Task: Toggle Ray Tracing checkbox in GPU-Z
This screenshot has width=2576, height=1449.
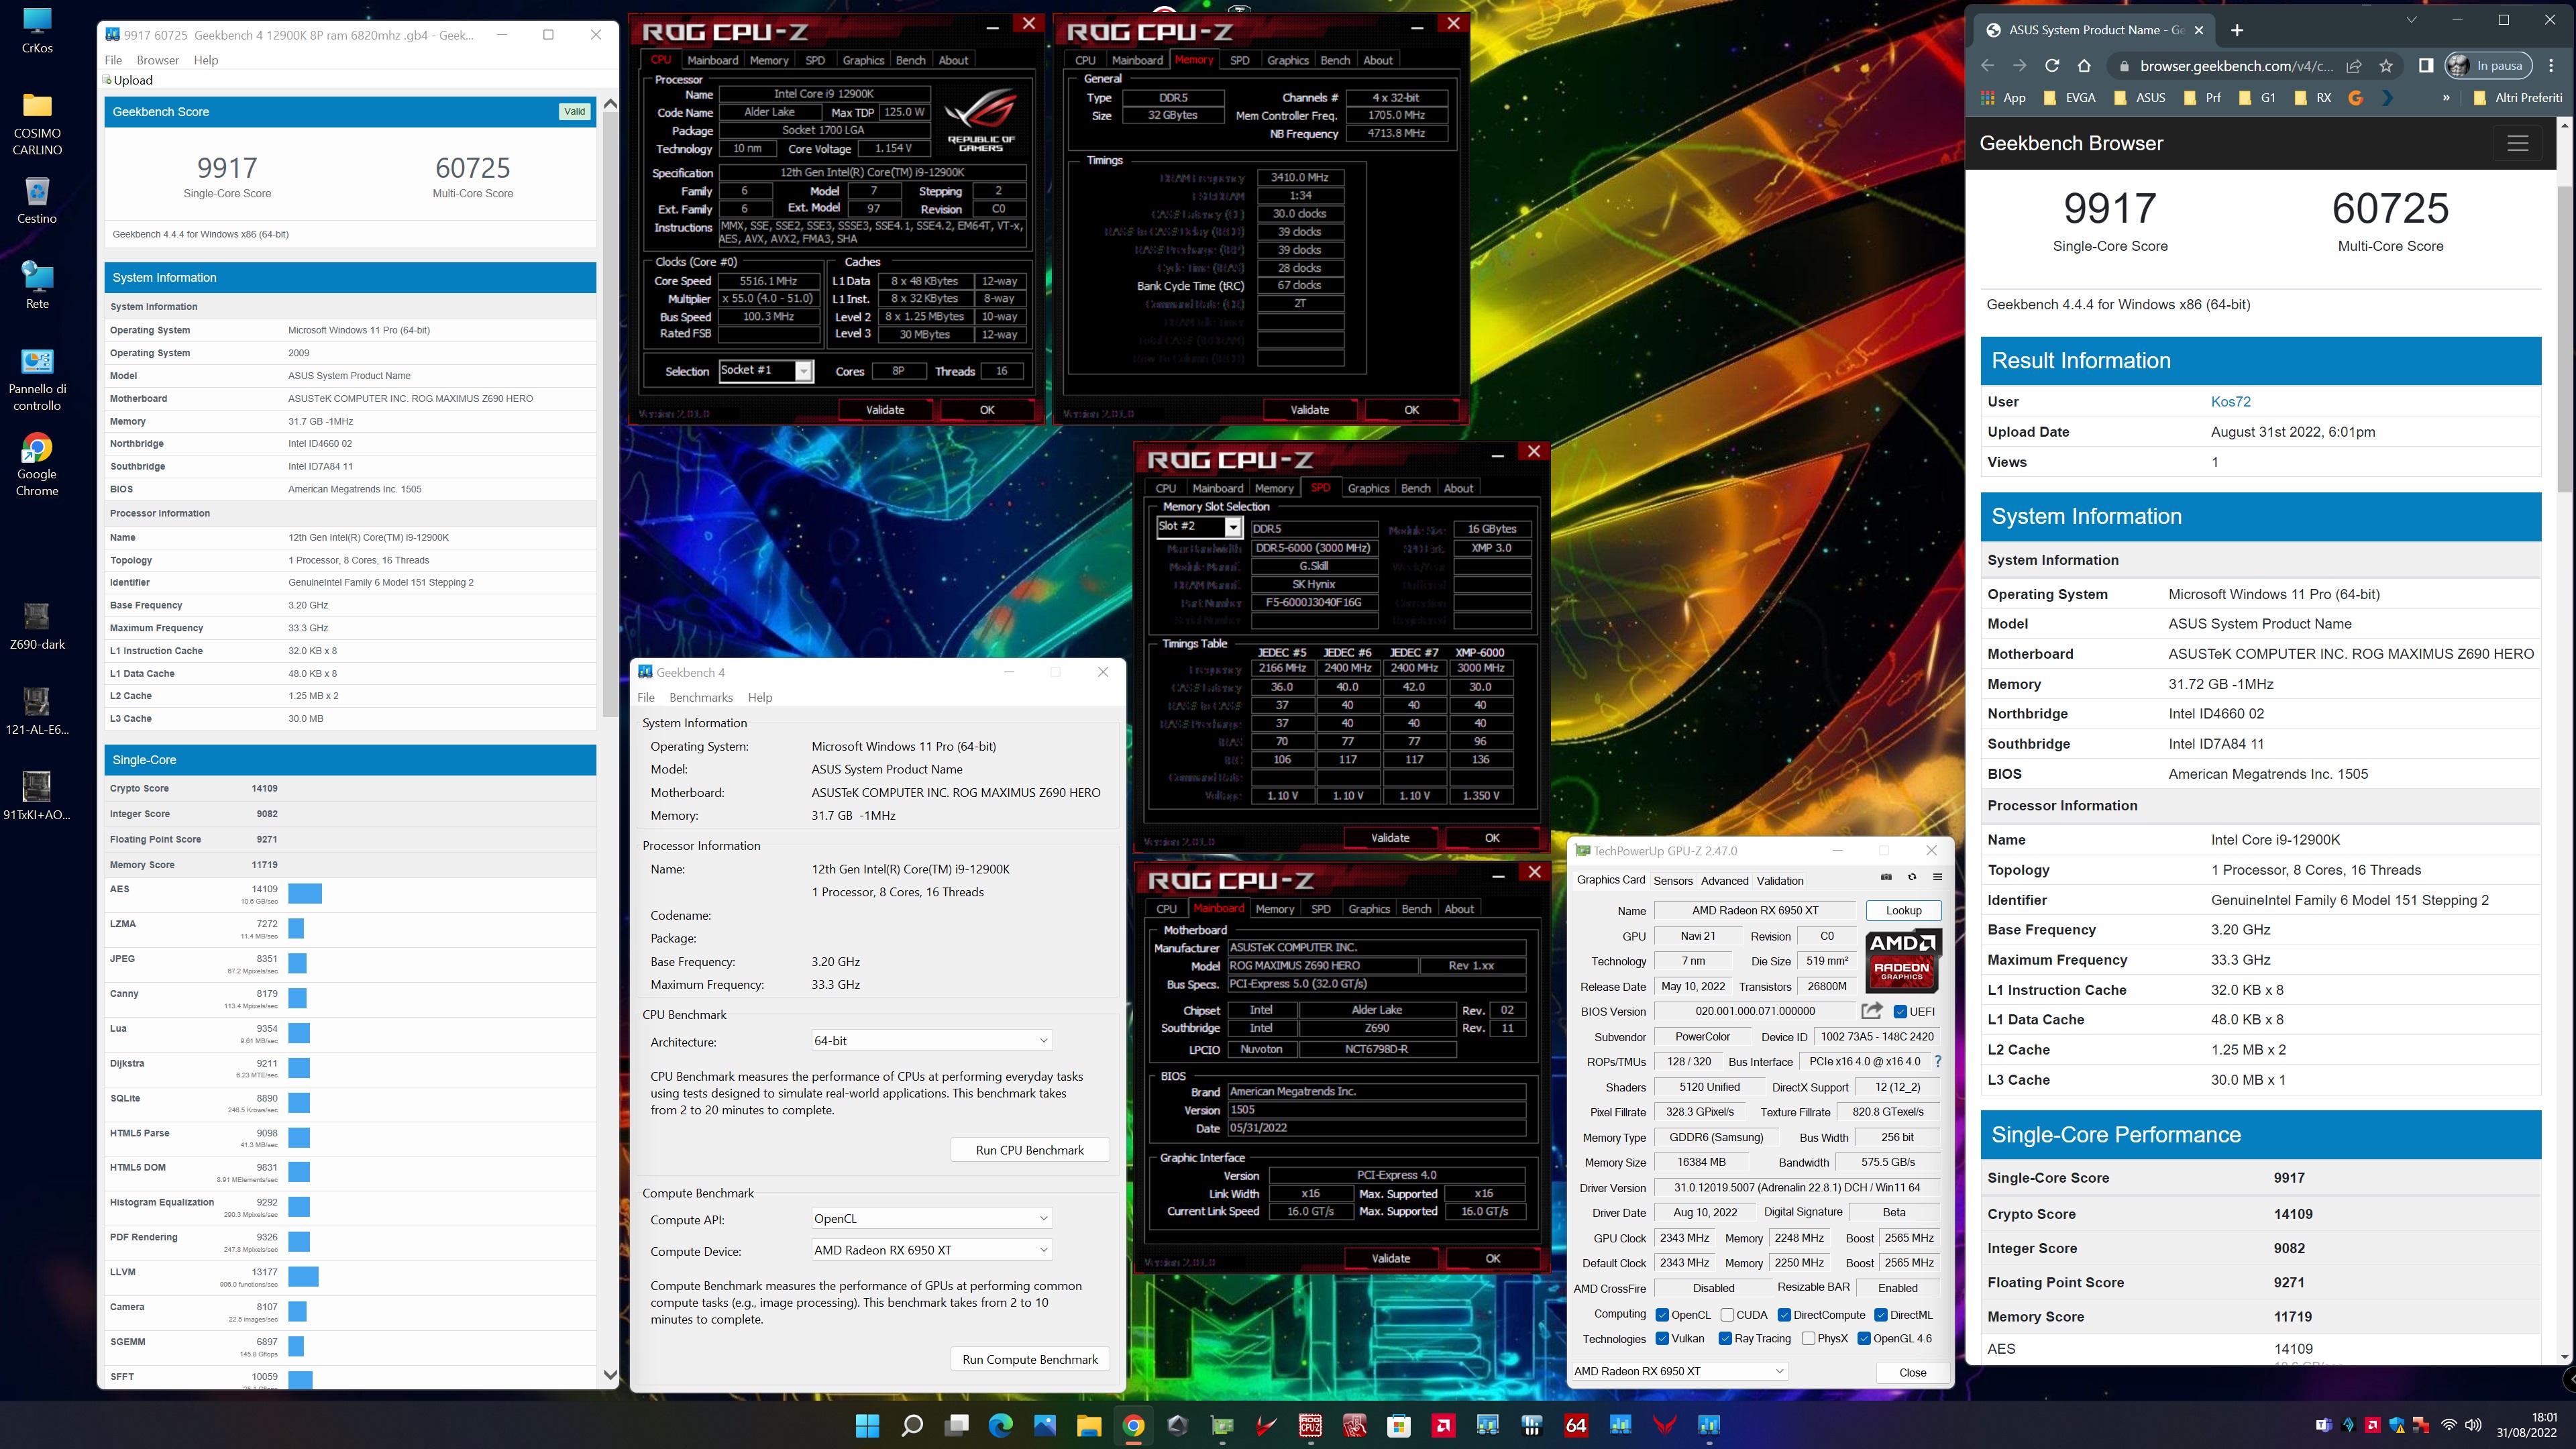Action: click(x=1725, y=1338)
